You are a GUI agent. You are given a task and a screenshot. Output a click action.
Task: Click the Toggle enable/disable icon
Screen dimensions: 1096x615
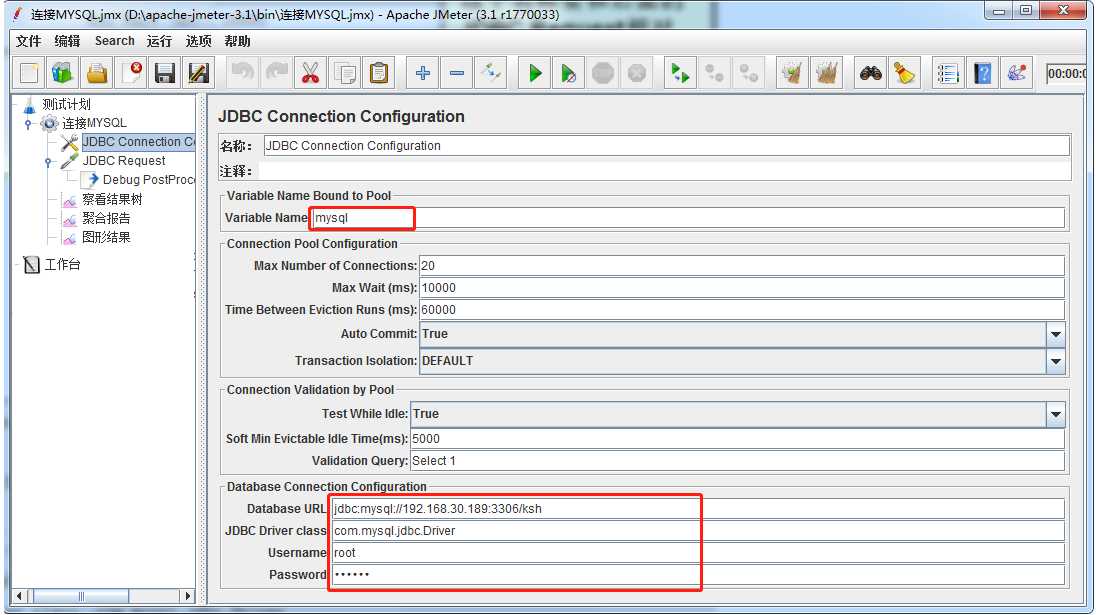pos(491,73)
